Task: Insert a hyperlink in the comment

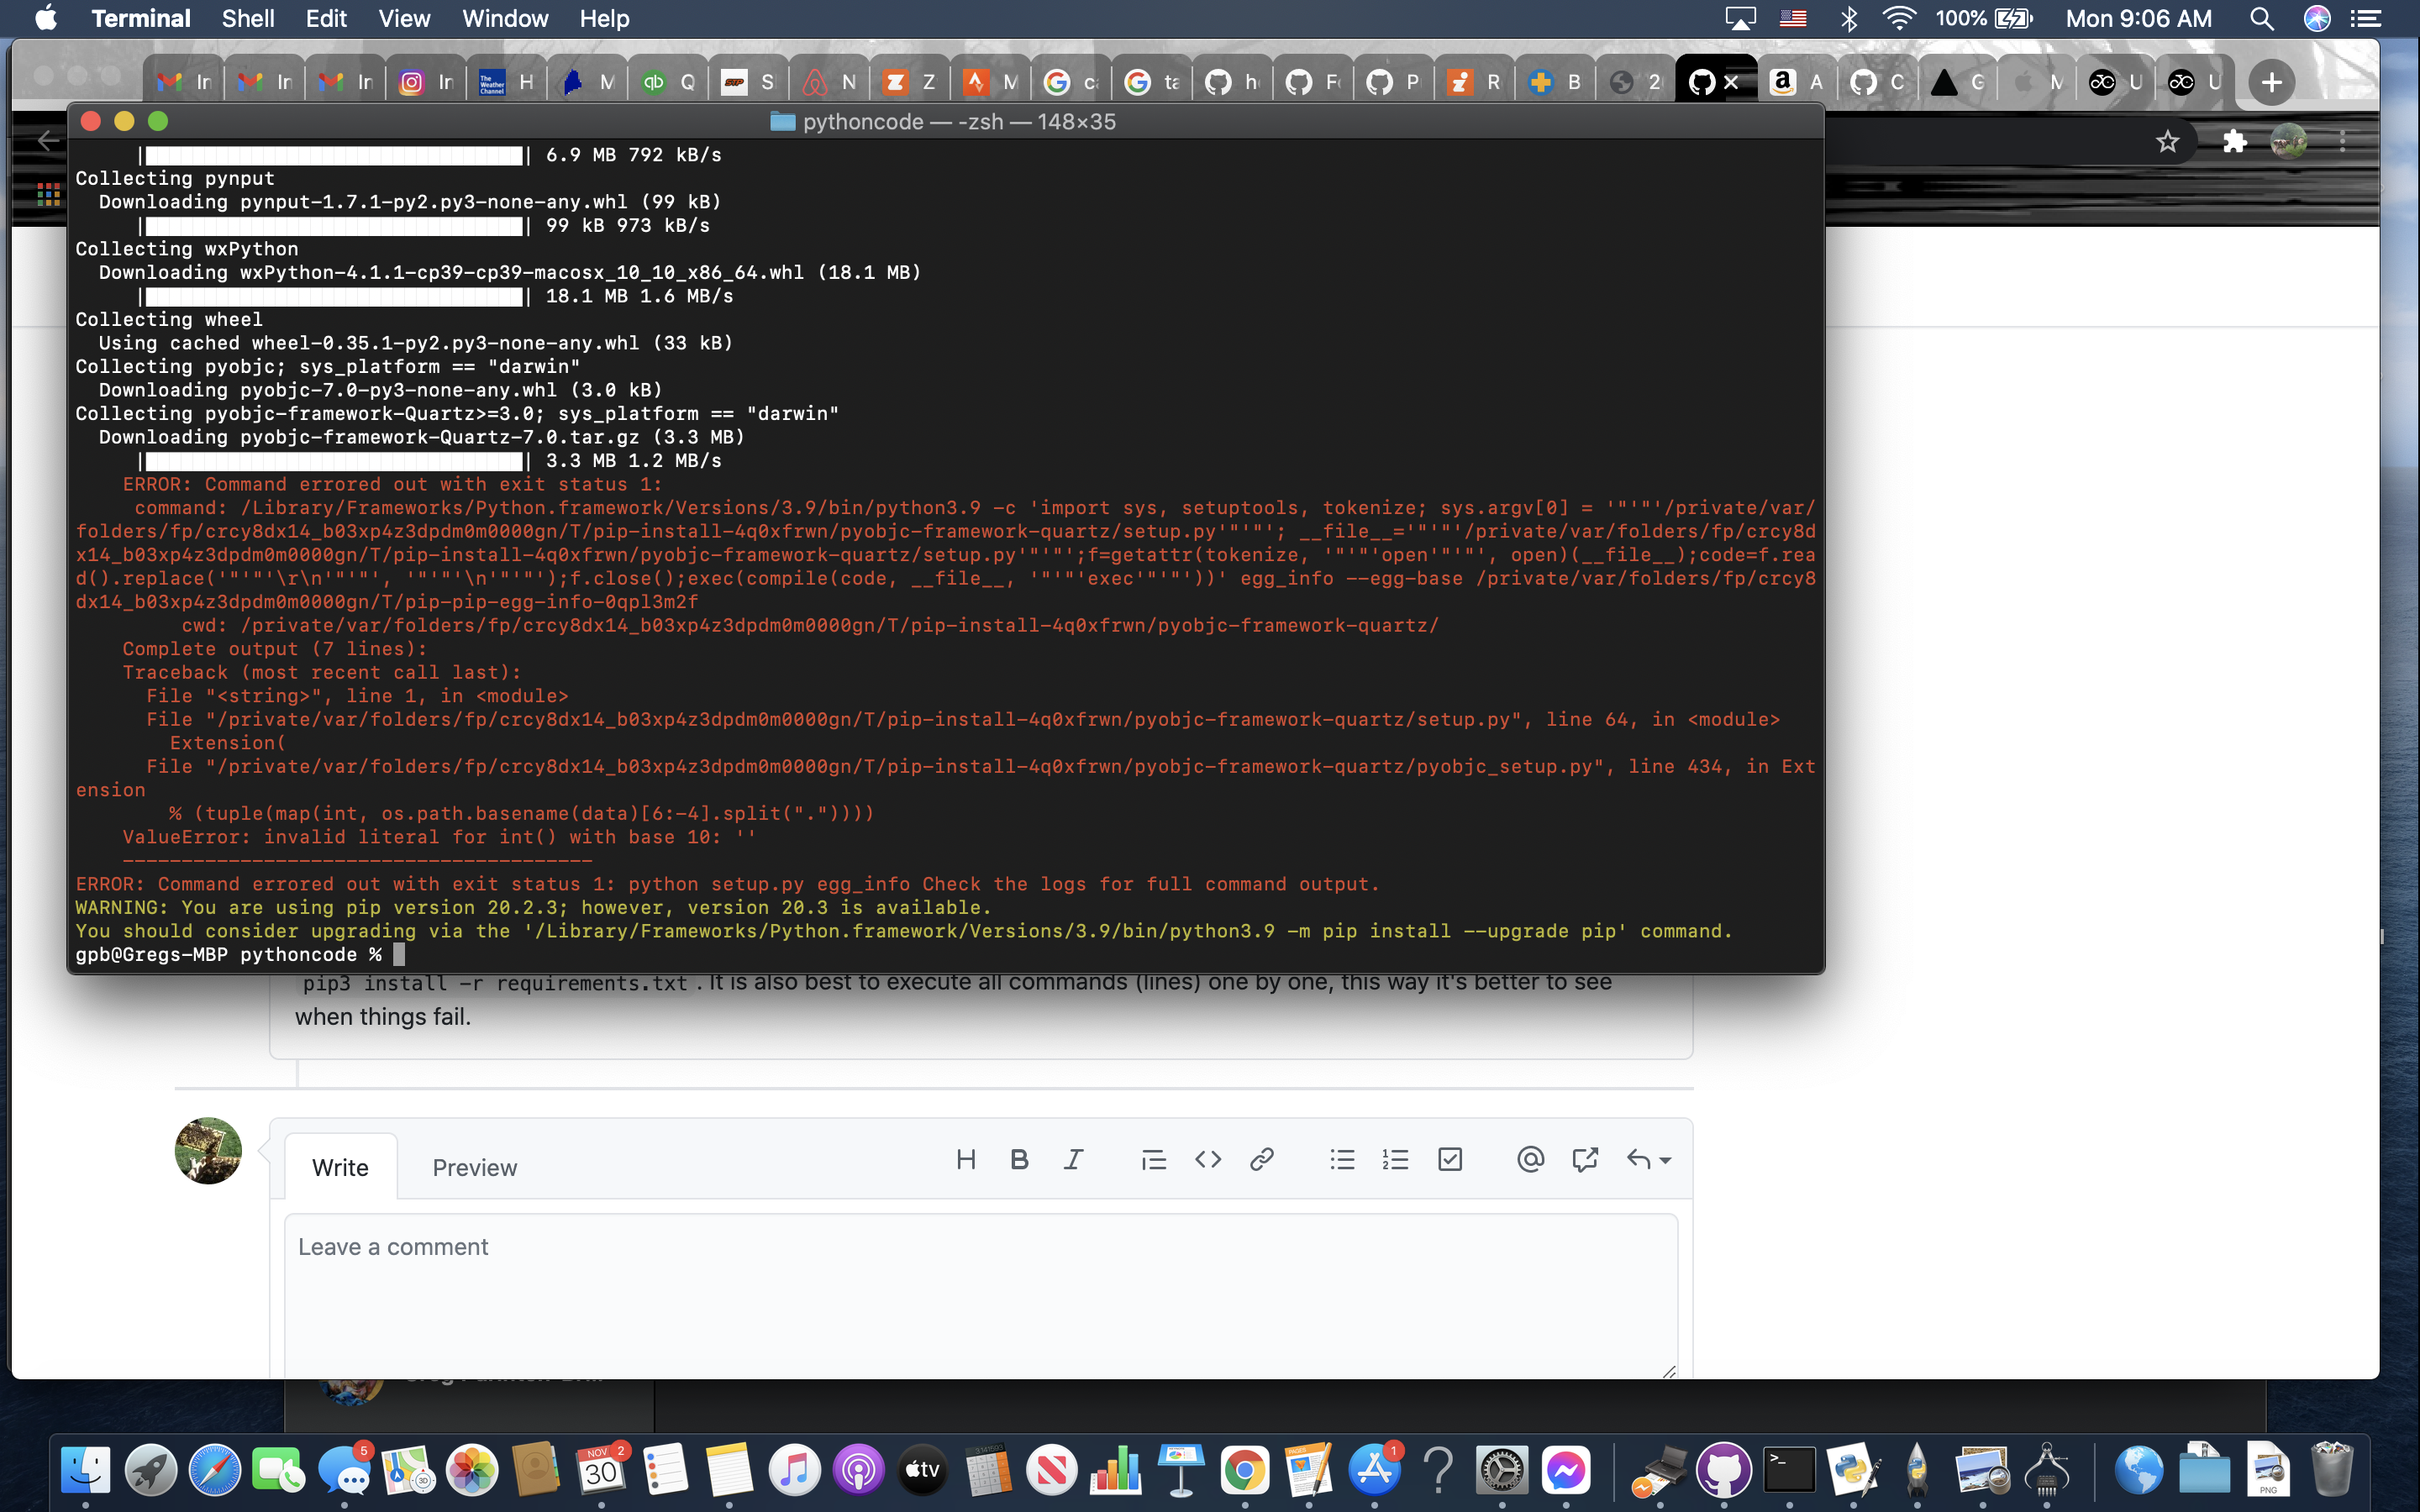Action: click(1260, 1159)
